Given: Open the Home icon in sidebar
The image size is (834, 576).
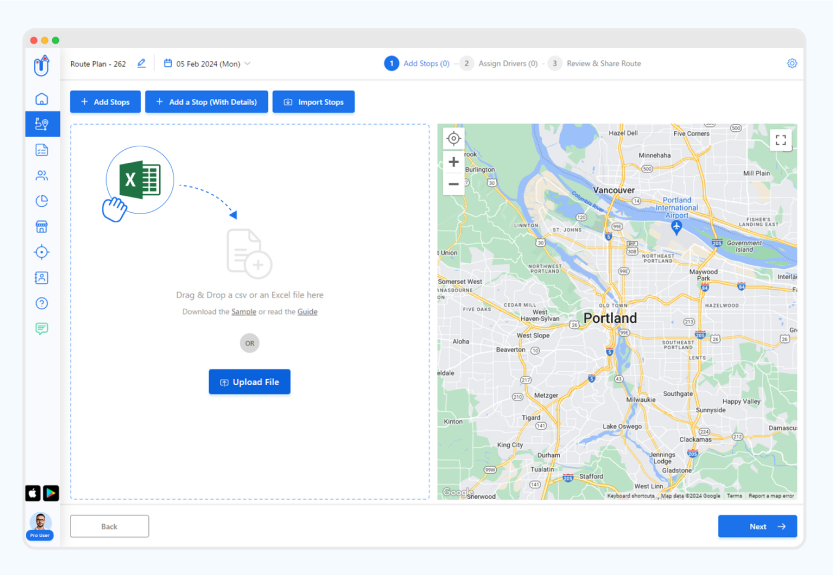Looking at the screenshot, I should pyautogui.click(x=41, y=99).
